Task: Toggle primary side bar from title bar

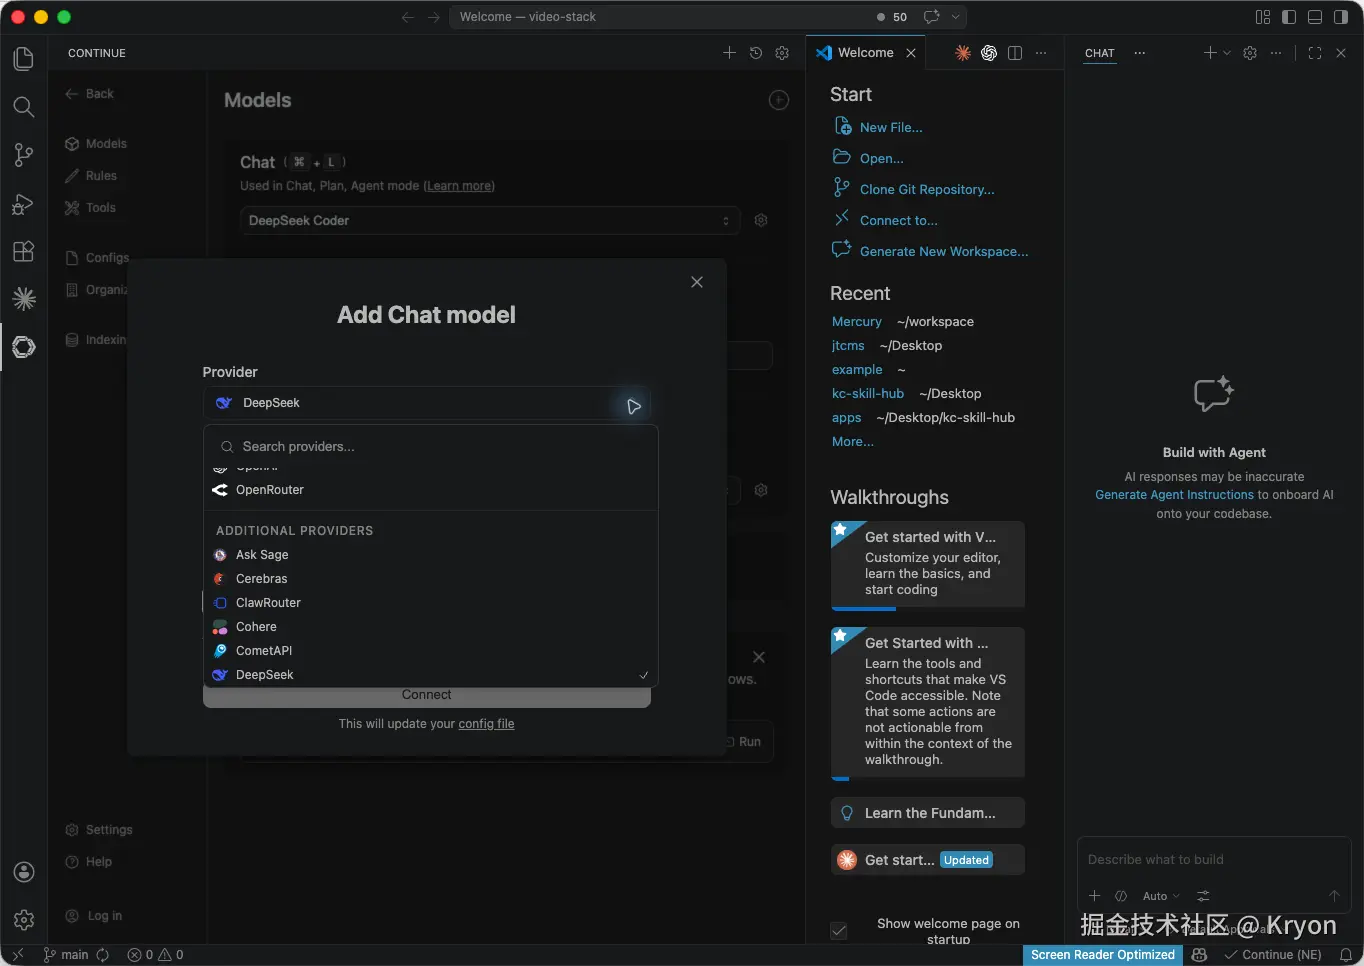Action: tap(1289, 17)
